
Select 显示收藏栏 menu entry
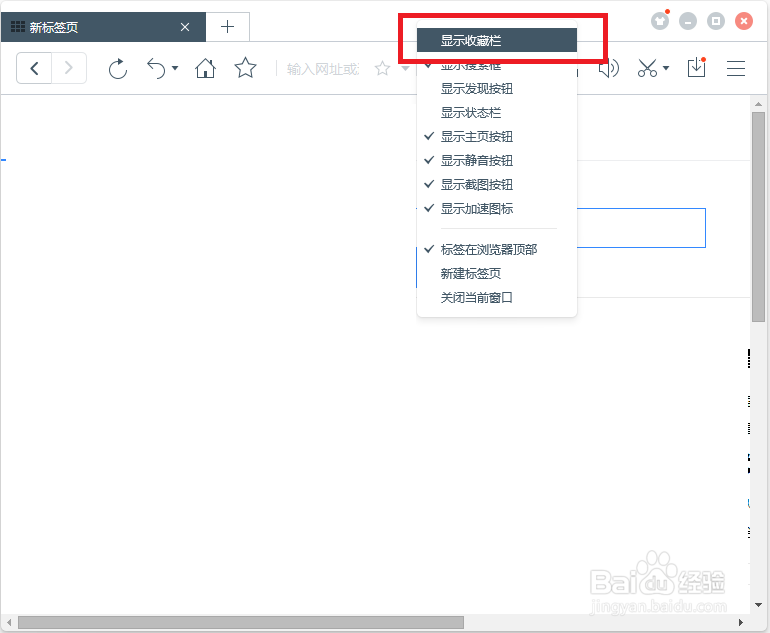click(x=496, y=40)
